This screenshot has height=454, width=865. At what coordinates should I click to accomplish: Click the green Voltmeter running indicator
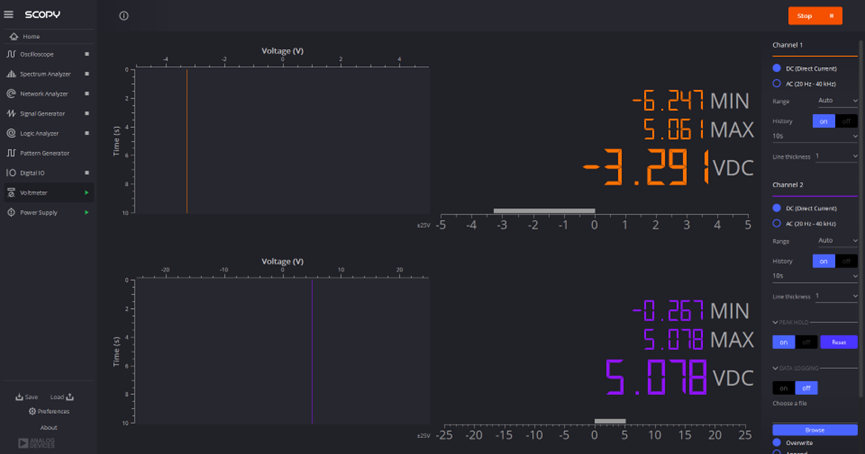click(x=87, y=193)
